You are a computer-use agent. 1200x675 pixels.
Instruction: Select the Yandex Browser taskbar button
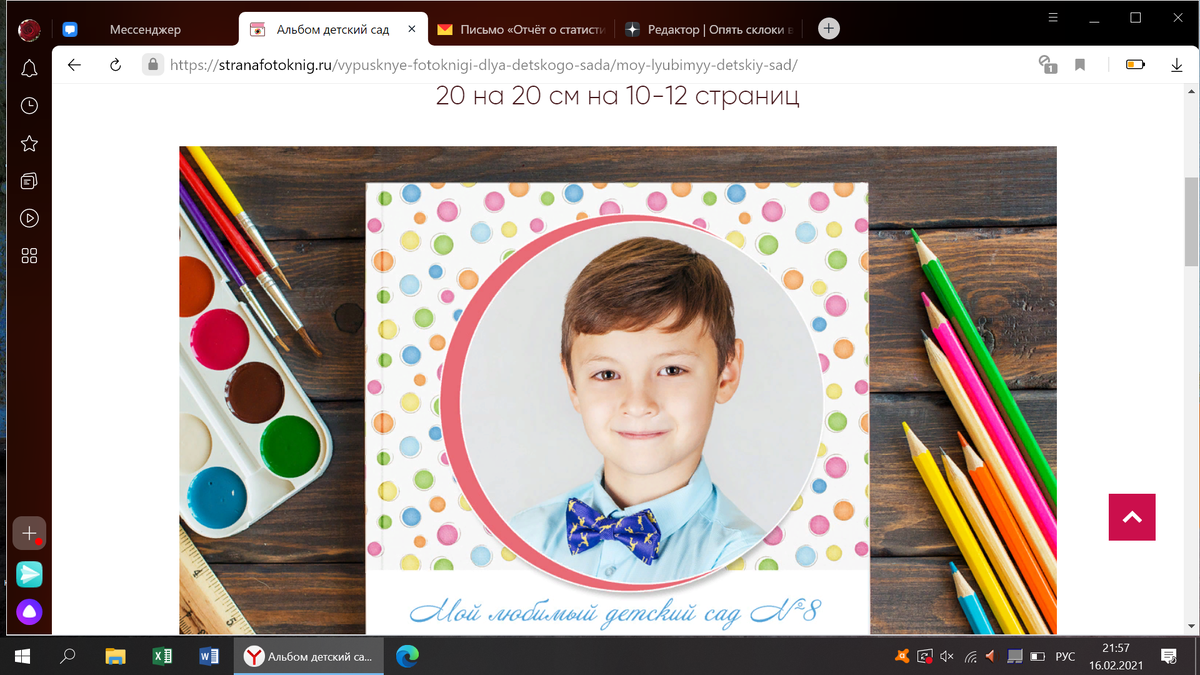310,656
